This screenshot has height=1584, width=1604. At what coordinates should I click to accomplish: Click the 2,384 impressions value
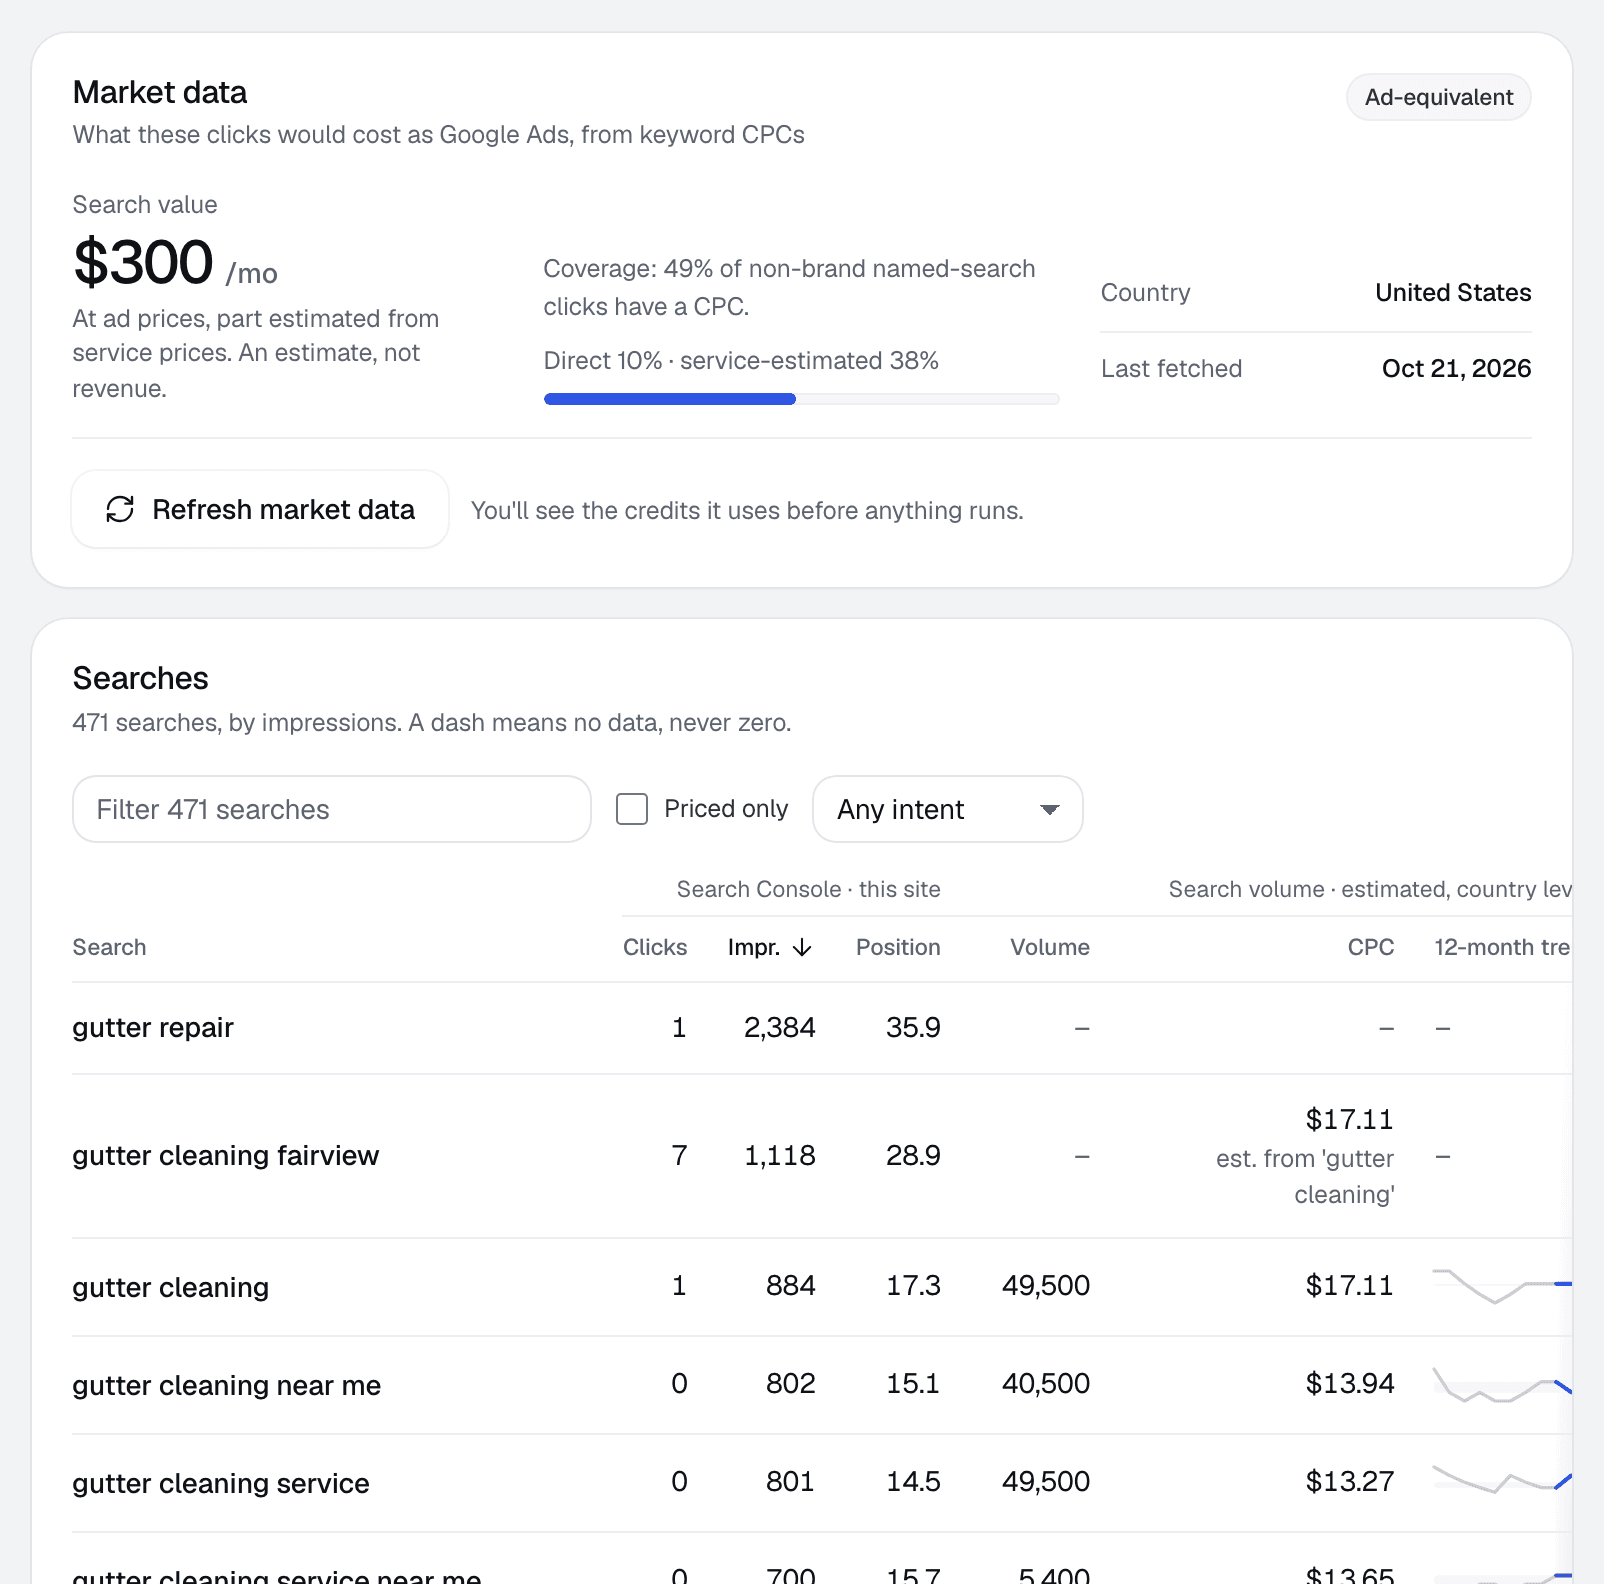779,1027
